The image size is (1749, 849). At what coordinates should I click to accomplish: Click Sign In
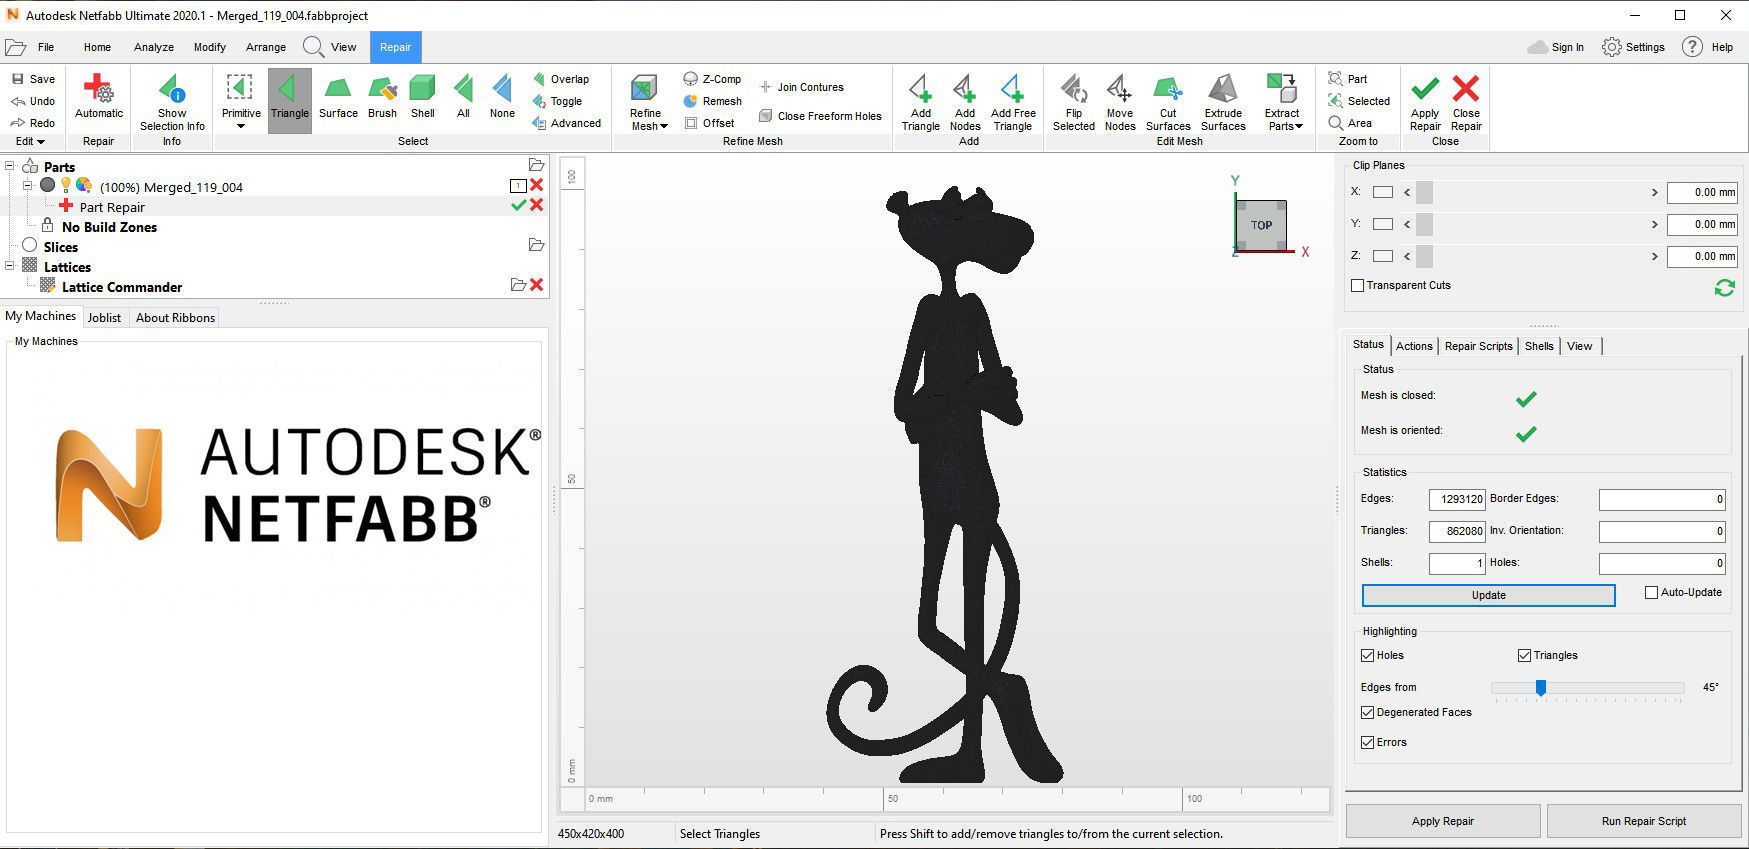1556,47
